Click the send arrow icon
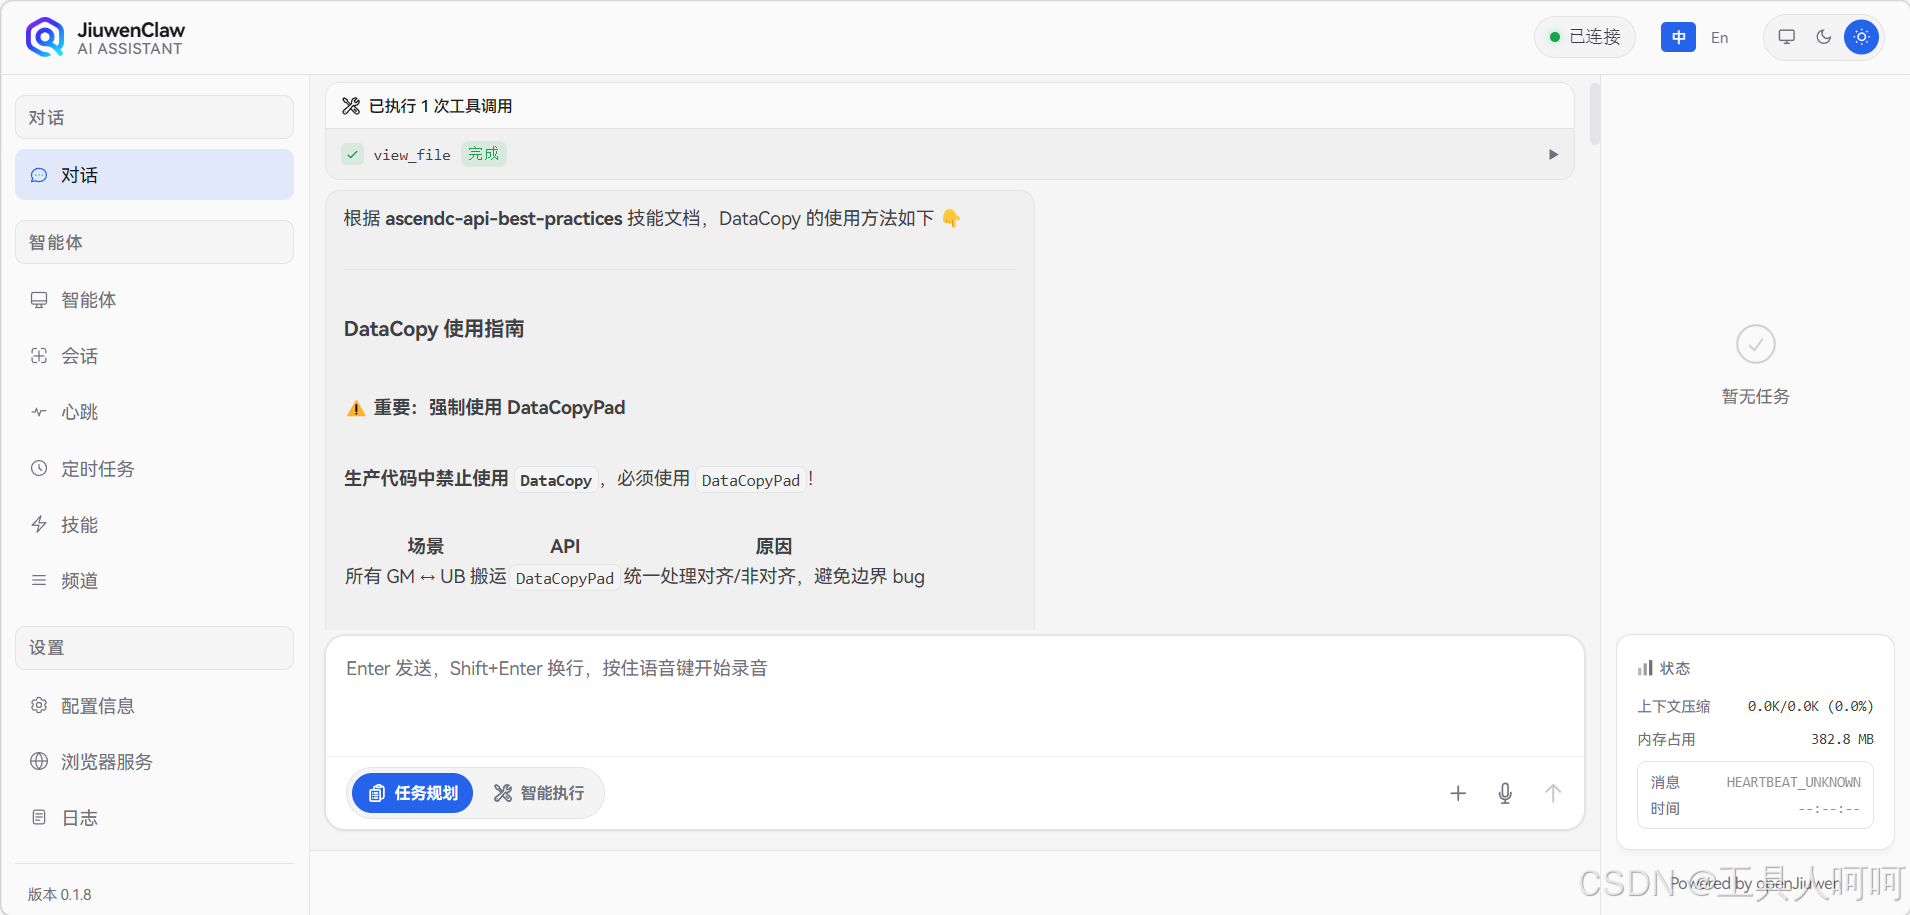The image size is (1910, 915). tap(1553, 793)
